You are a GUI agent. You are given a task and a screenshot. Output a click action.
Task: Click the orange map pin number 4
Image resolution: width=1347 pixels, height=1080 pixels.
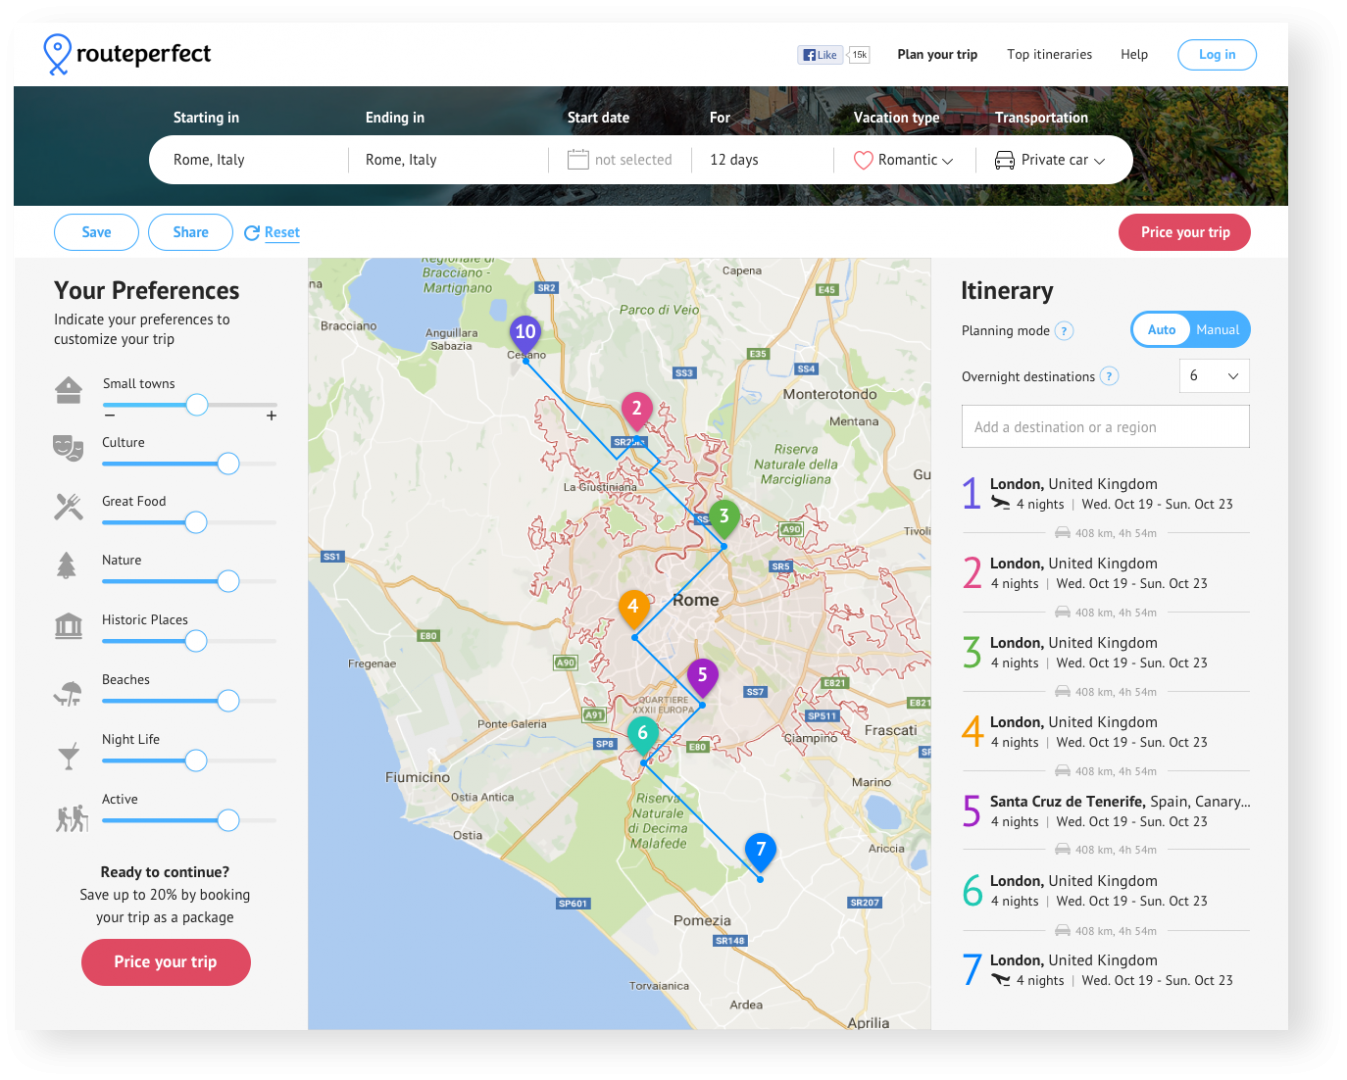[x=633, y=608]
